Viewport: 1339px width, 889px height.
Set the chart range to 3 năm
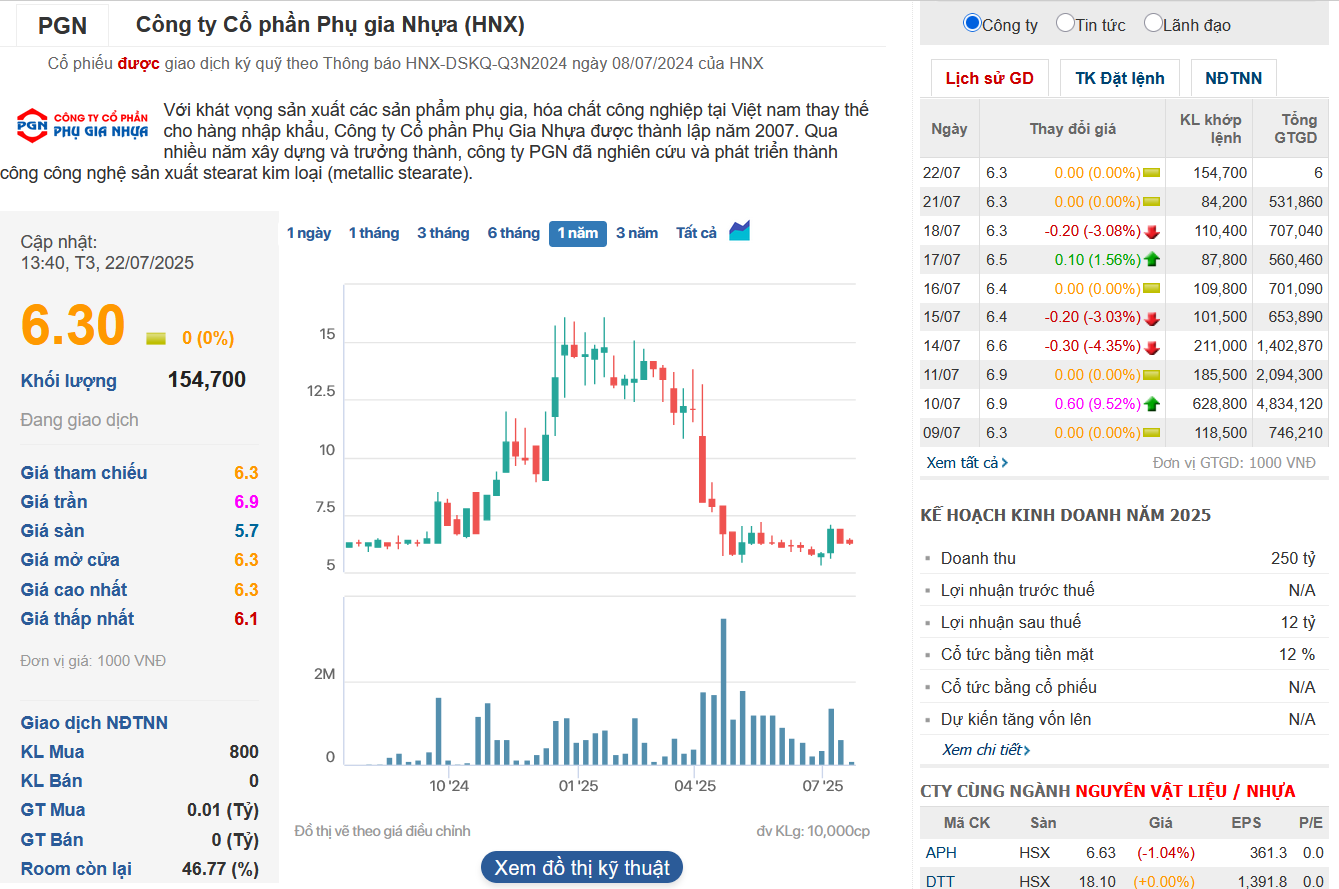click(637, 233)
